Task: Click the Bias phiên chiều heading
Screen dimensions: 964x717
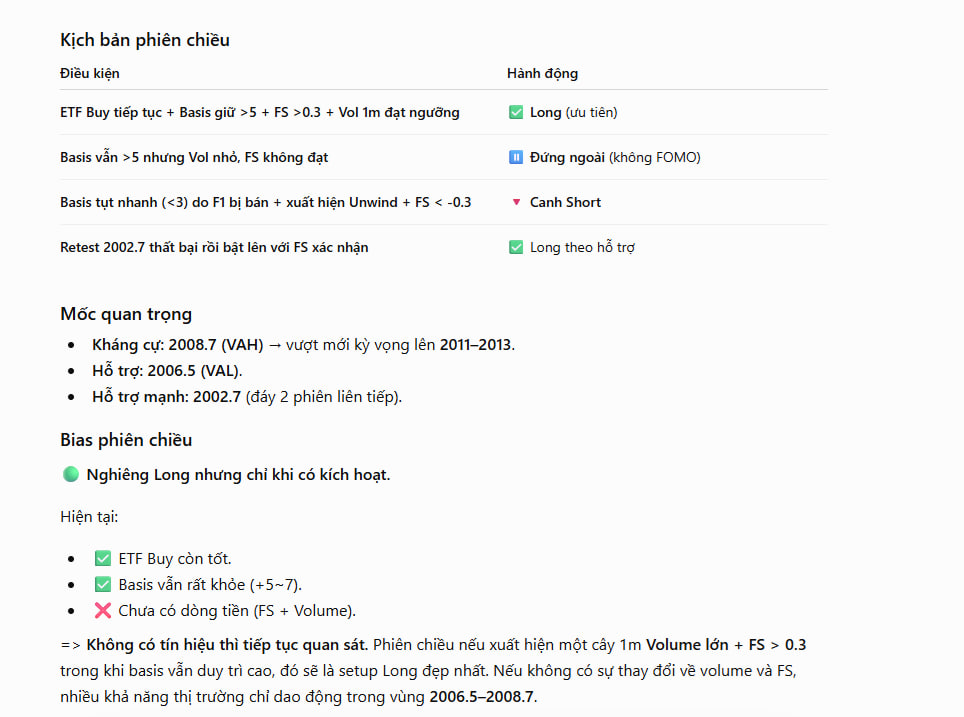Action: click(126, 440)
